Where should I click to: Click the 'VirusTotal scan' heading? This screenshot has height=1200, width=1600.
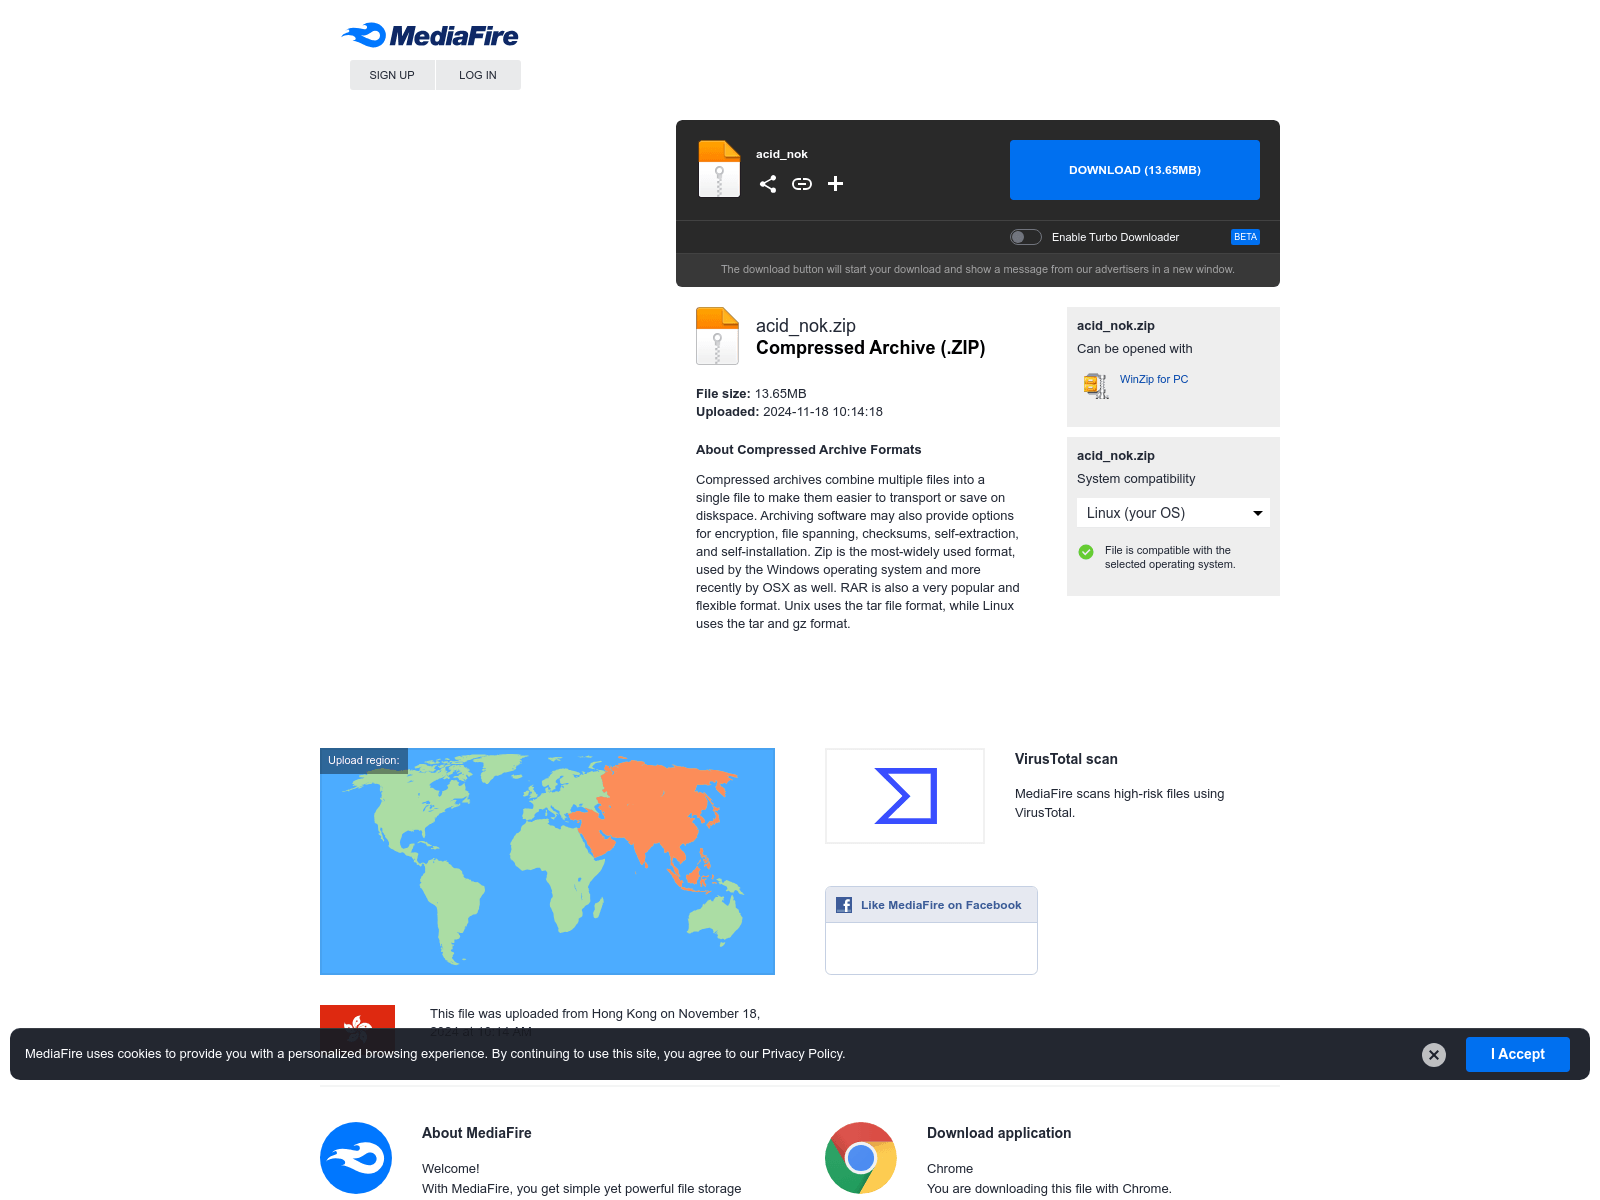1066,759
